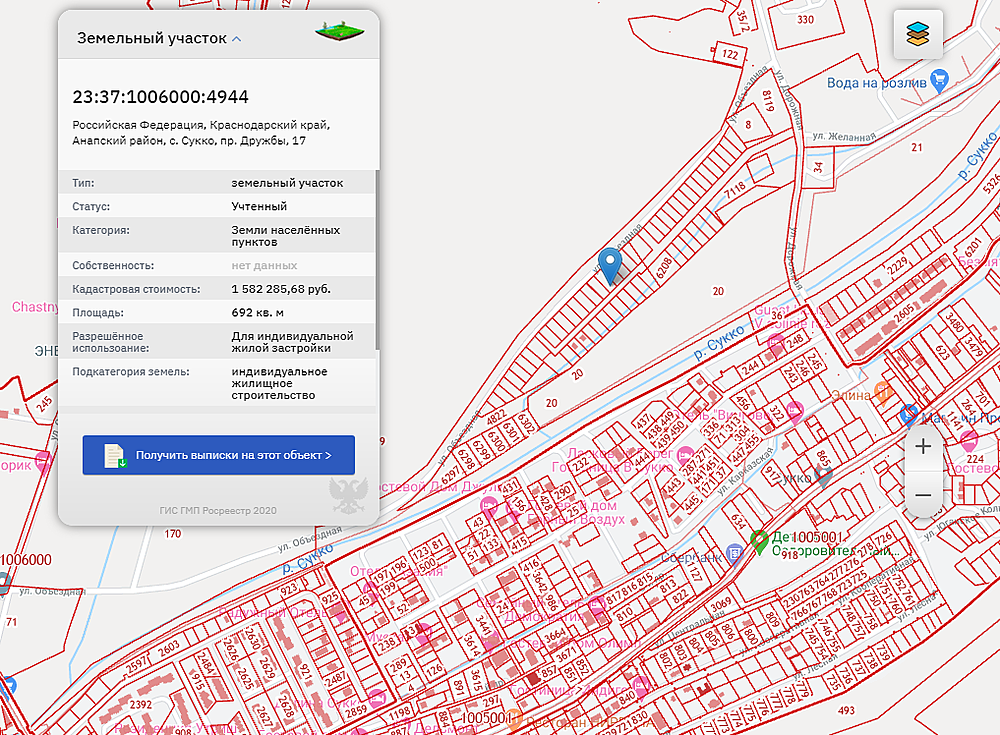Click the green location pin marker
The height and width of the screenshot is (735, 1000).
click(758, 541)
